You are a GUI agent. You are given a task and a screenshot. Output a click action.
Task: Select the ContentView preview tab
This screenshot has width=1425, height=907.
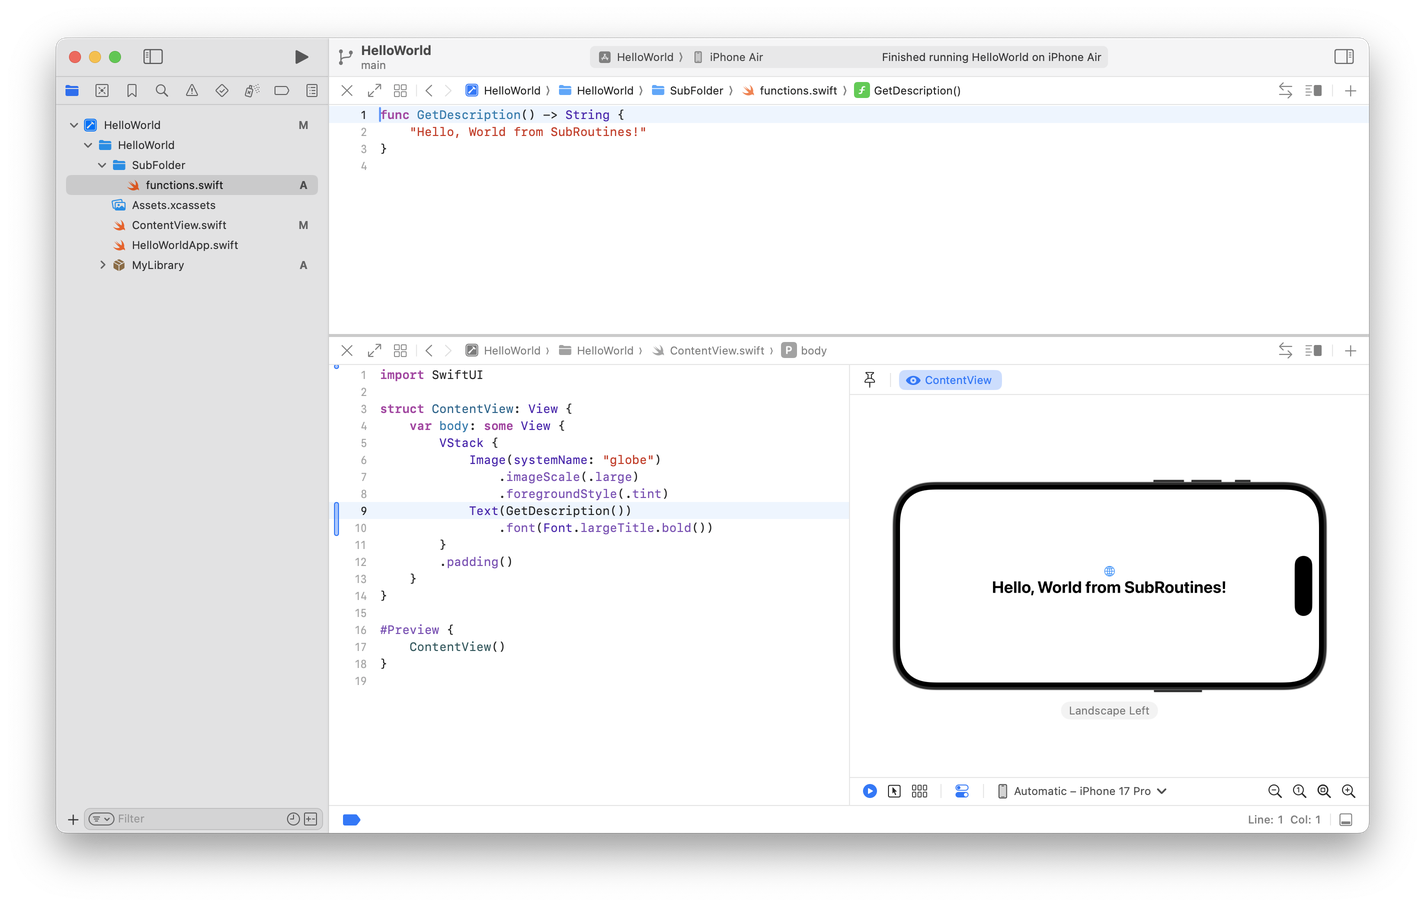(x=950, y=380)
